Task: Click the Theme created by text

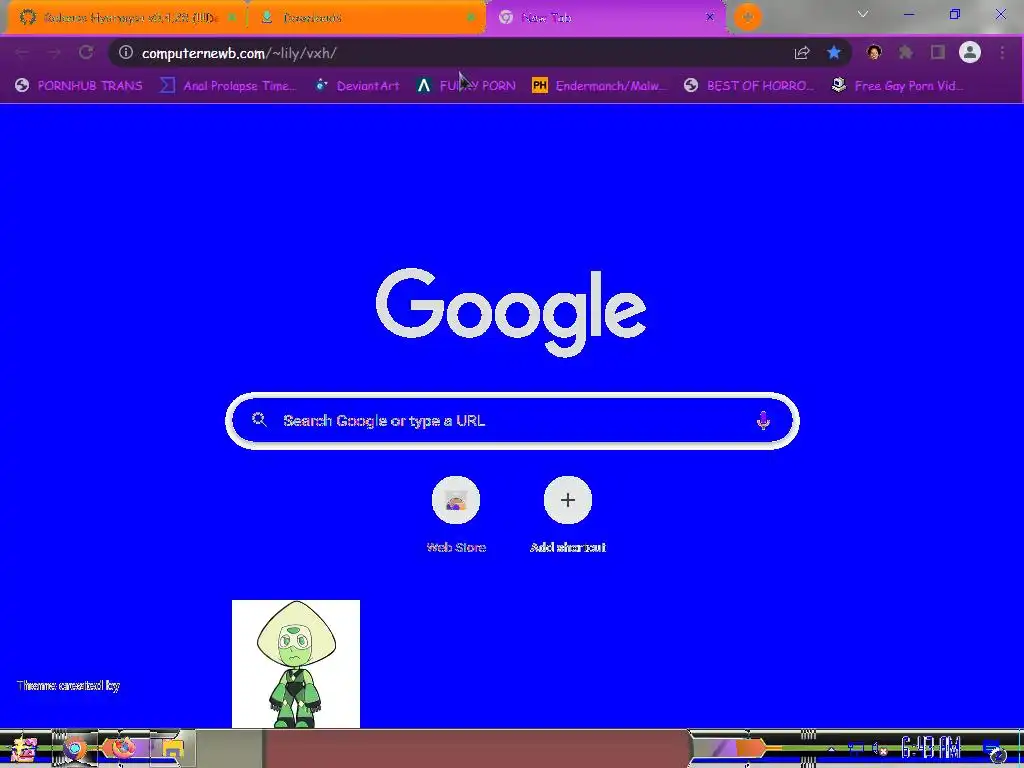Action: (x=68, y=686)
